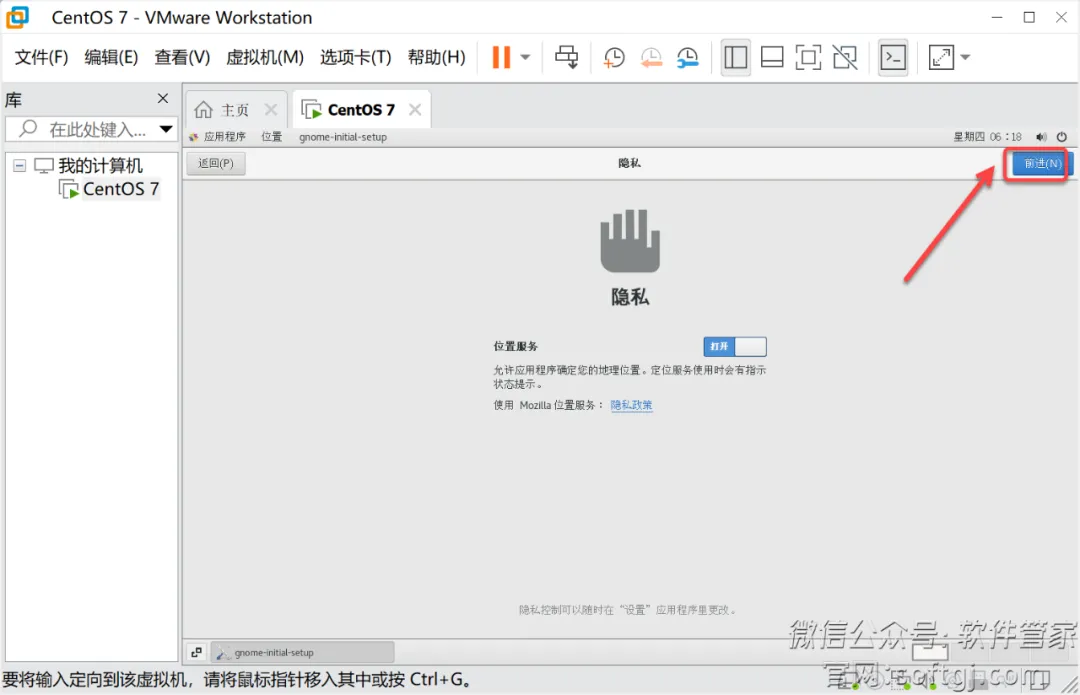Enter full screen mode
1080x695 pixels.
pos(808,57)
